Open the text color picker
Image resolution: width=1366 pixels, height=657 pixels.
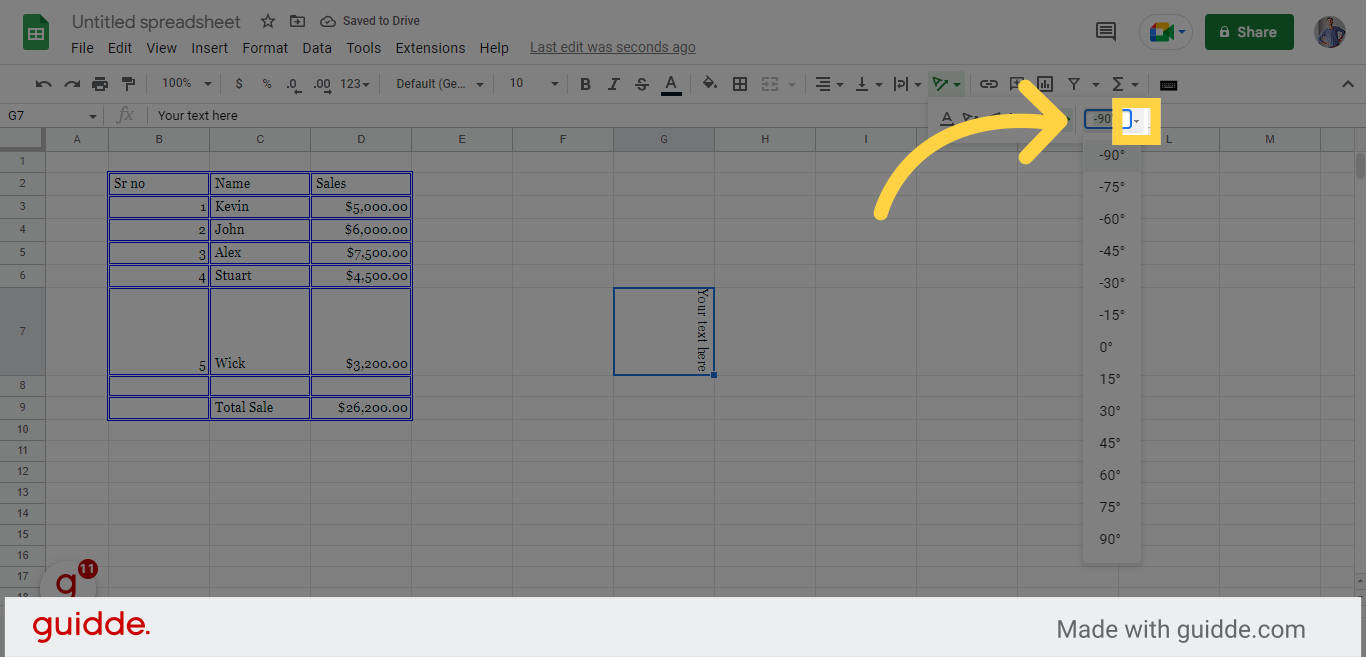671,84
